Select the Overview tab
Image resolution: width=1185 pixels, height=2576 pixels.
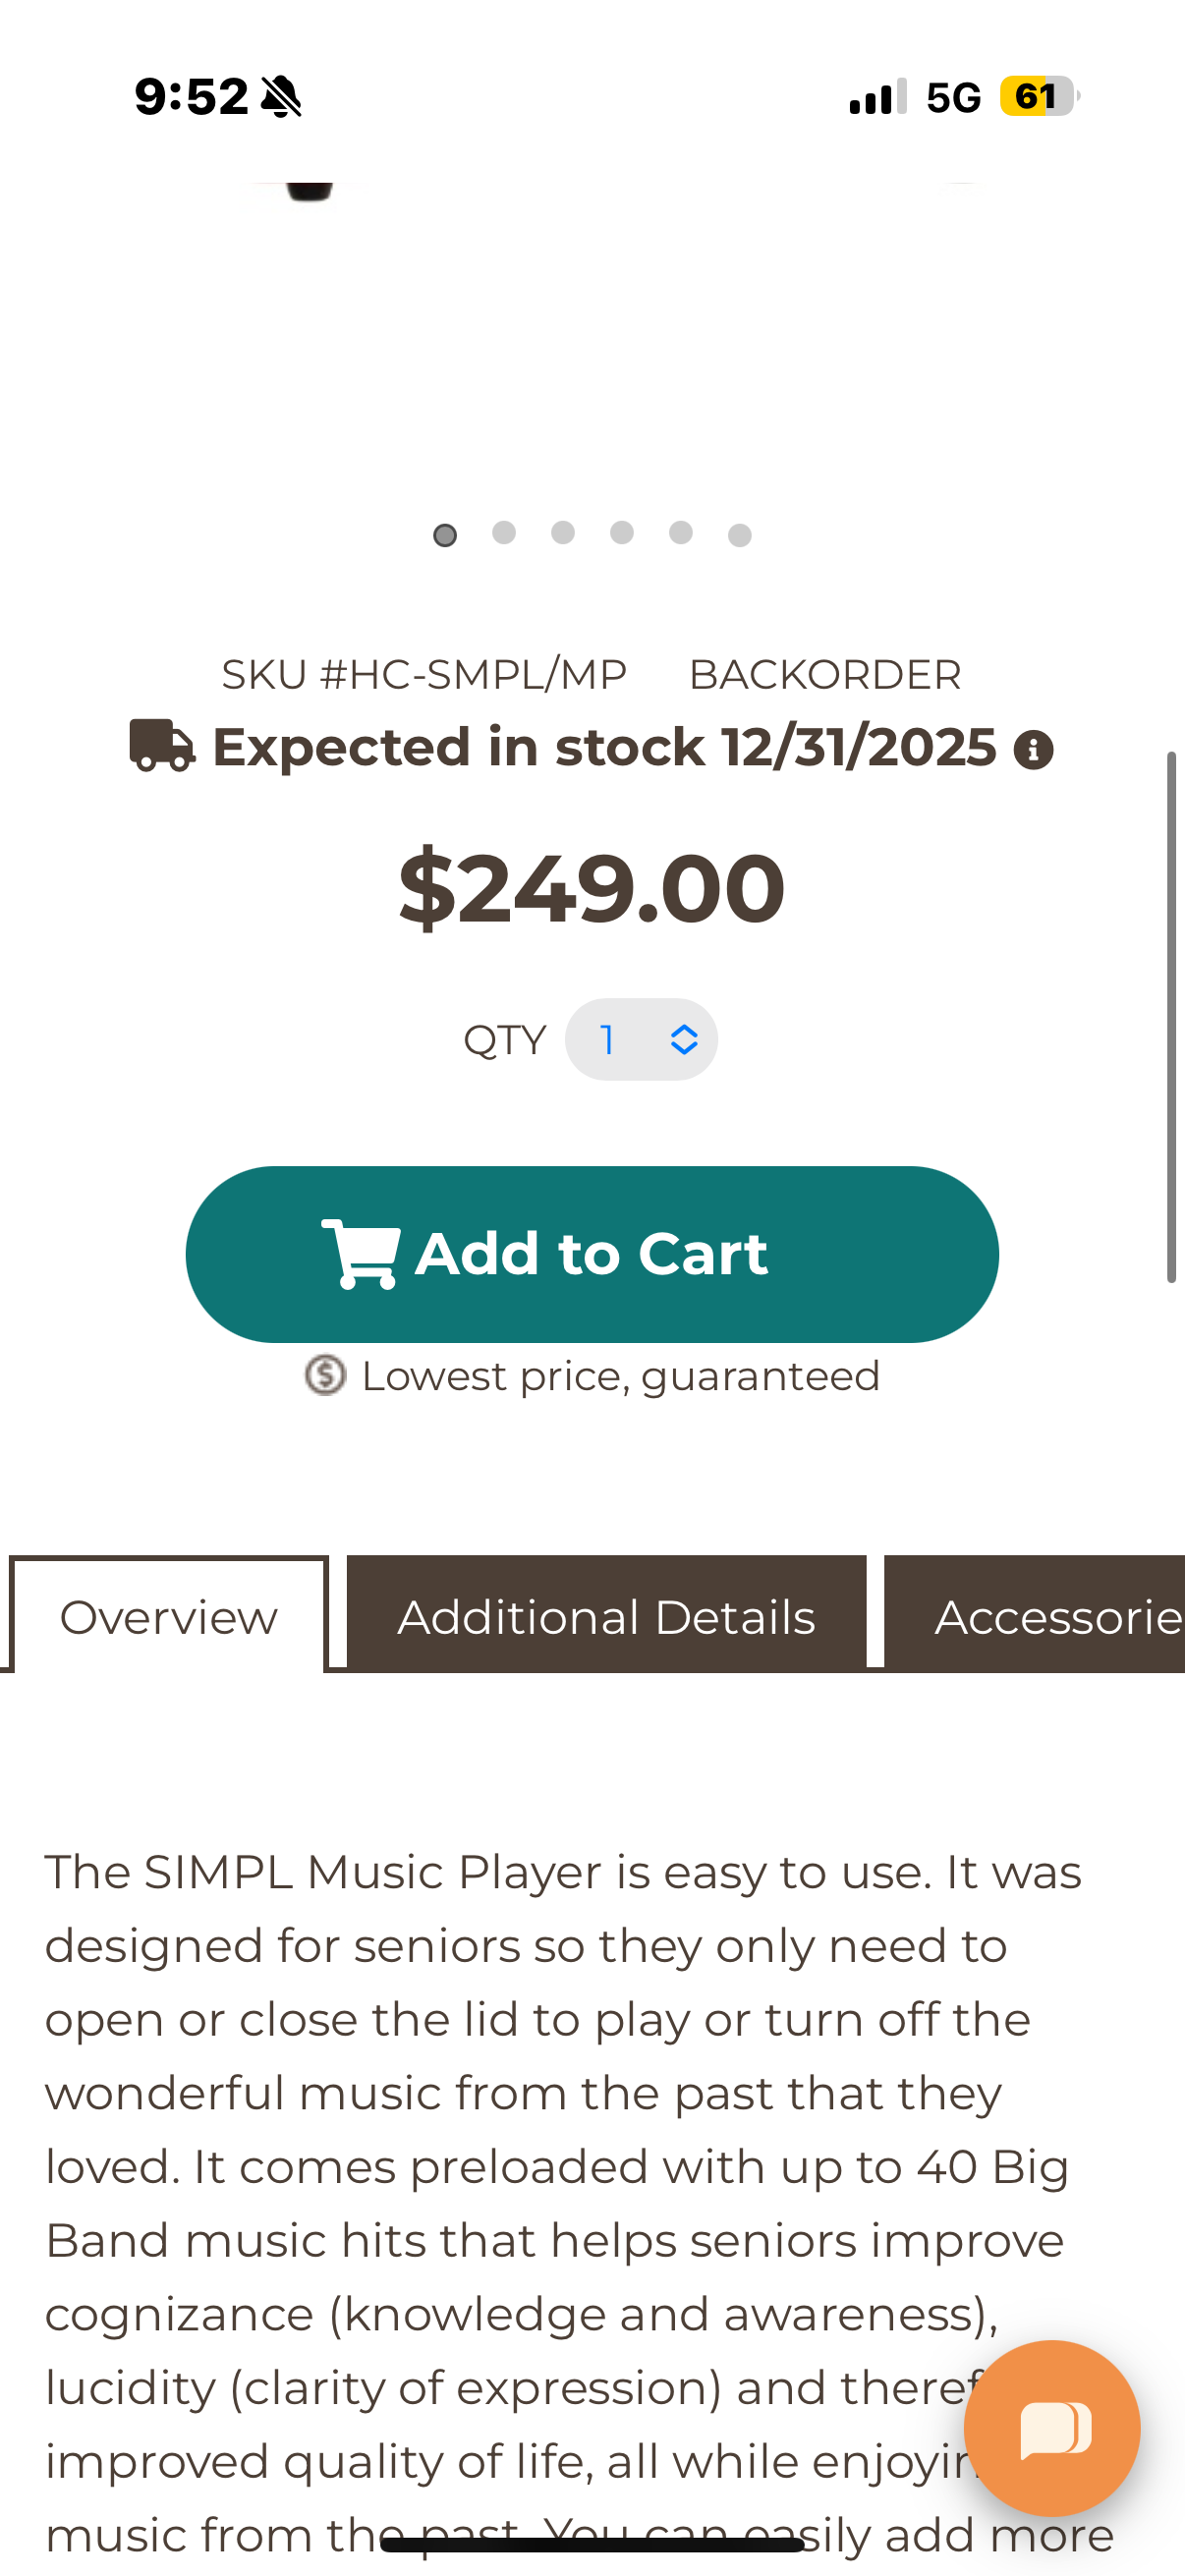pyautogui.click(x=168, y=1615)
